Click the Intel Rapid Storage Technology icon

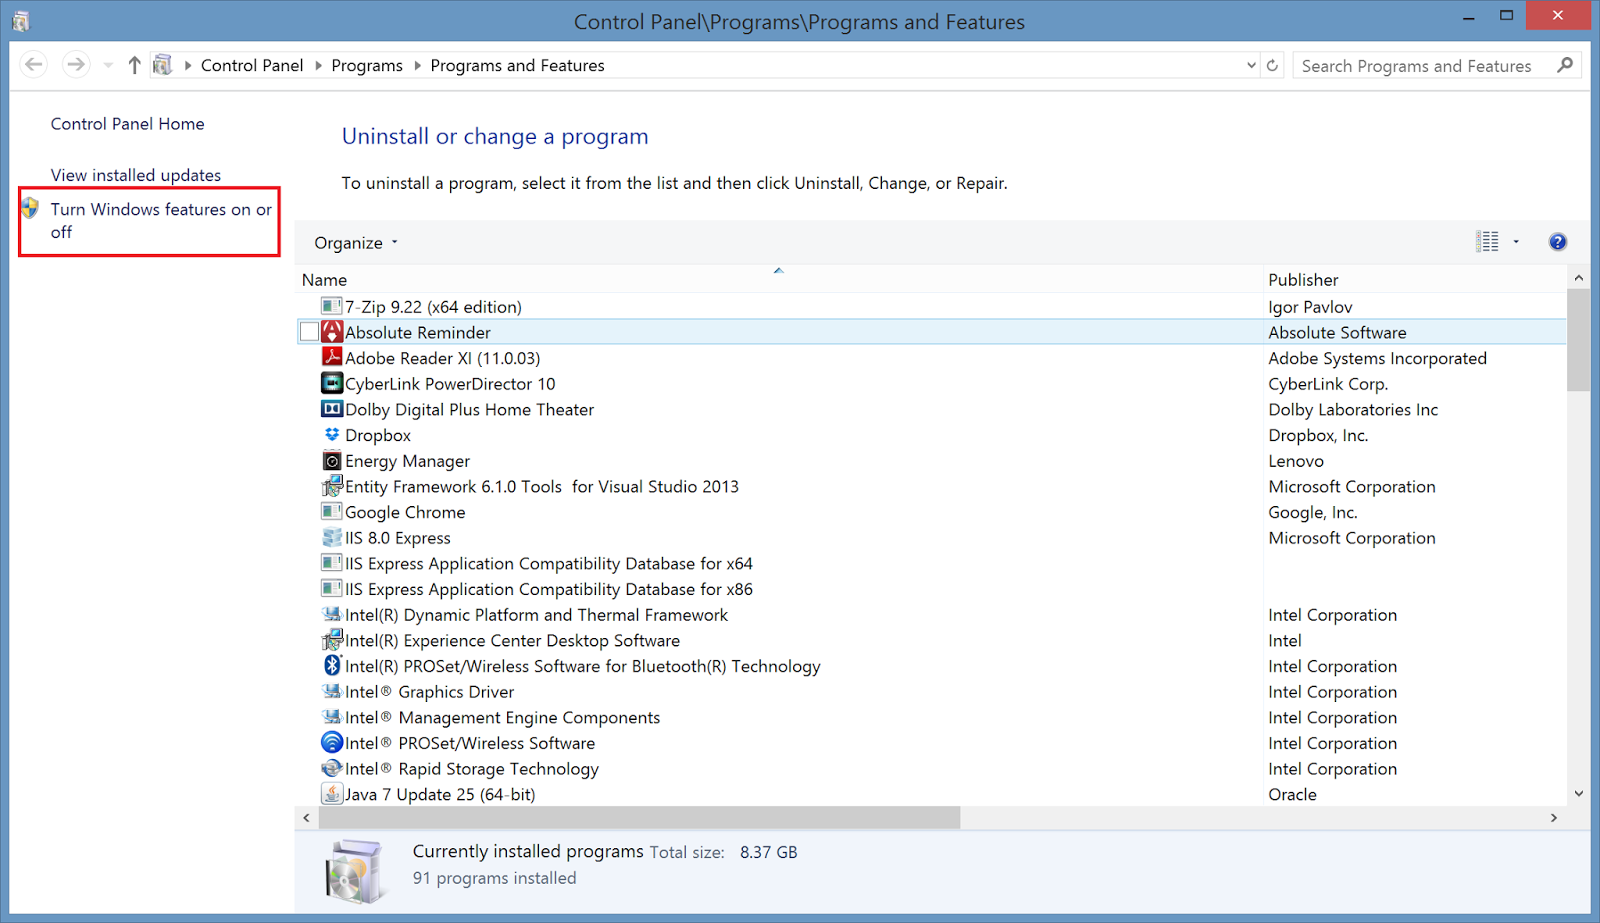(x=332, y=768)
